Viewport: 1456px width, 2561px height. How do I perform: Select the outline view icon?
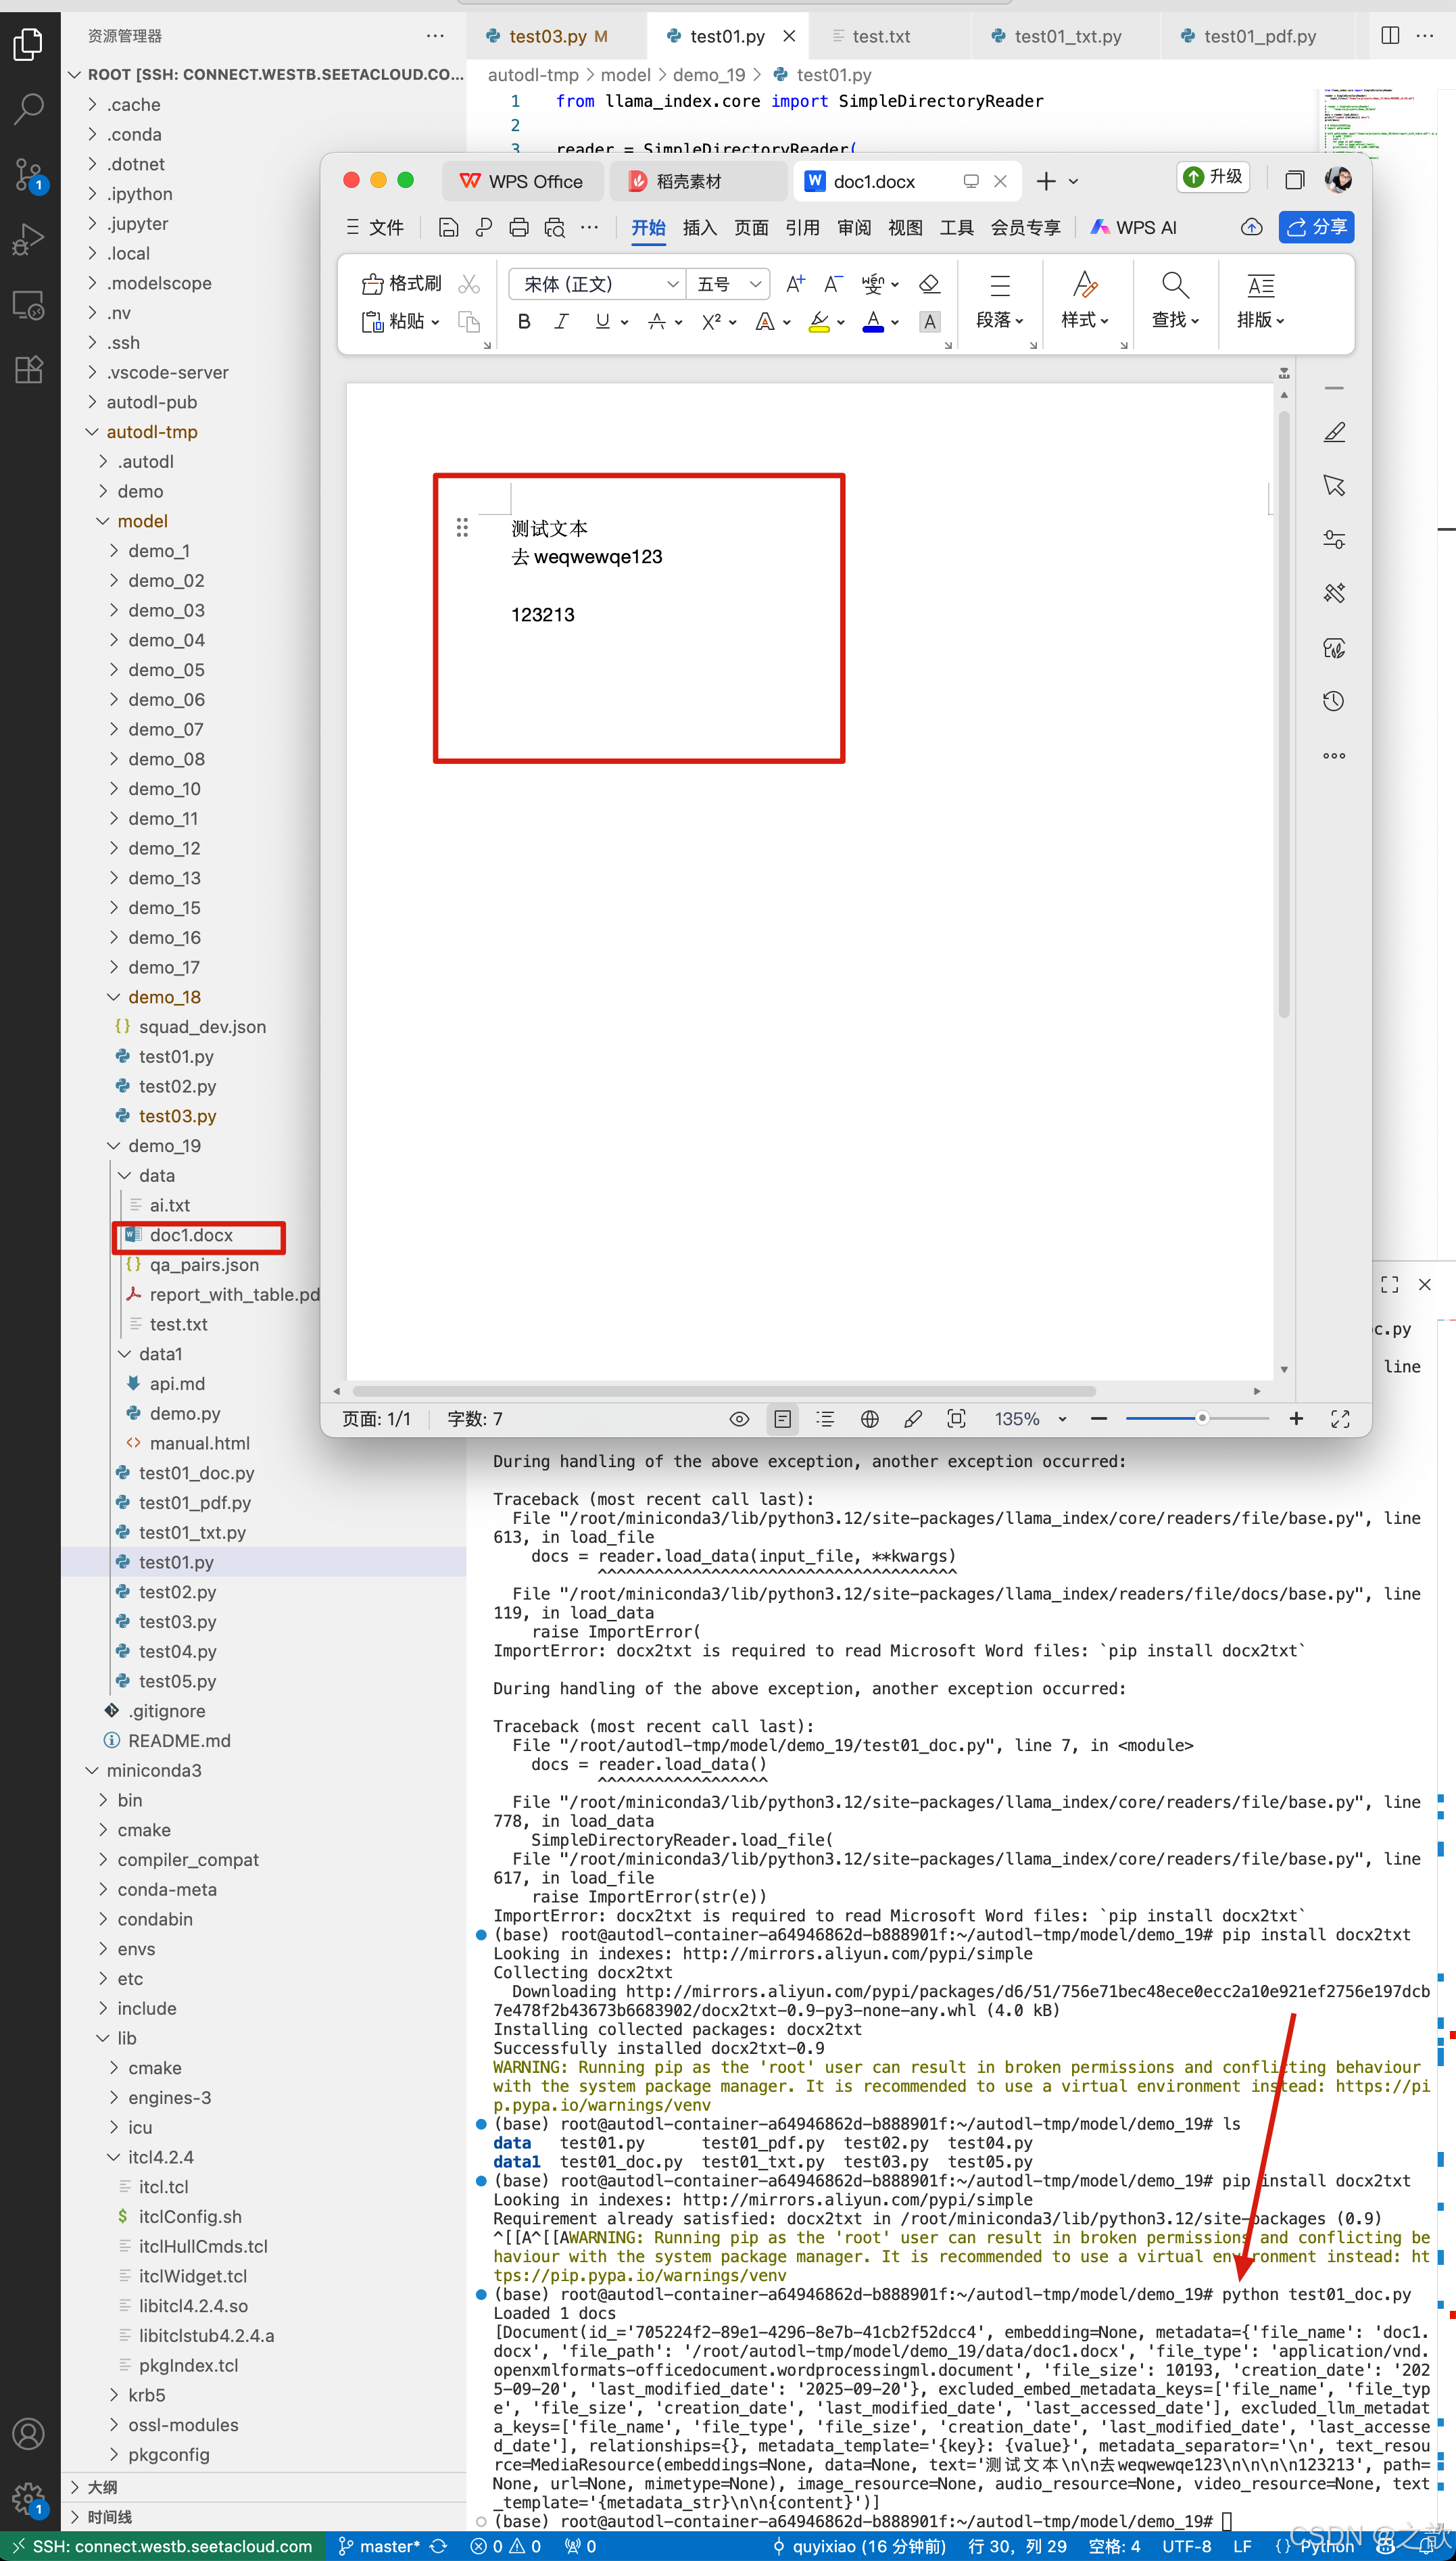point(825,1419)
